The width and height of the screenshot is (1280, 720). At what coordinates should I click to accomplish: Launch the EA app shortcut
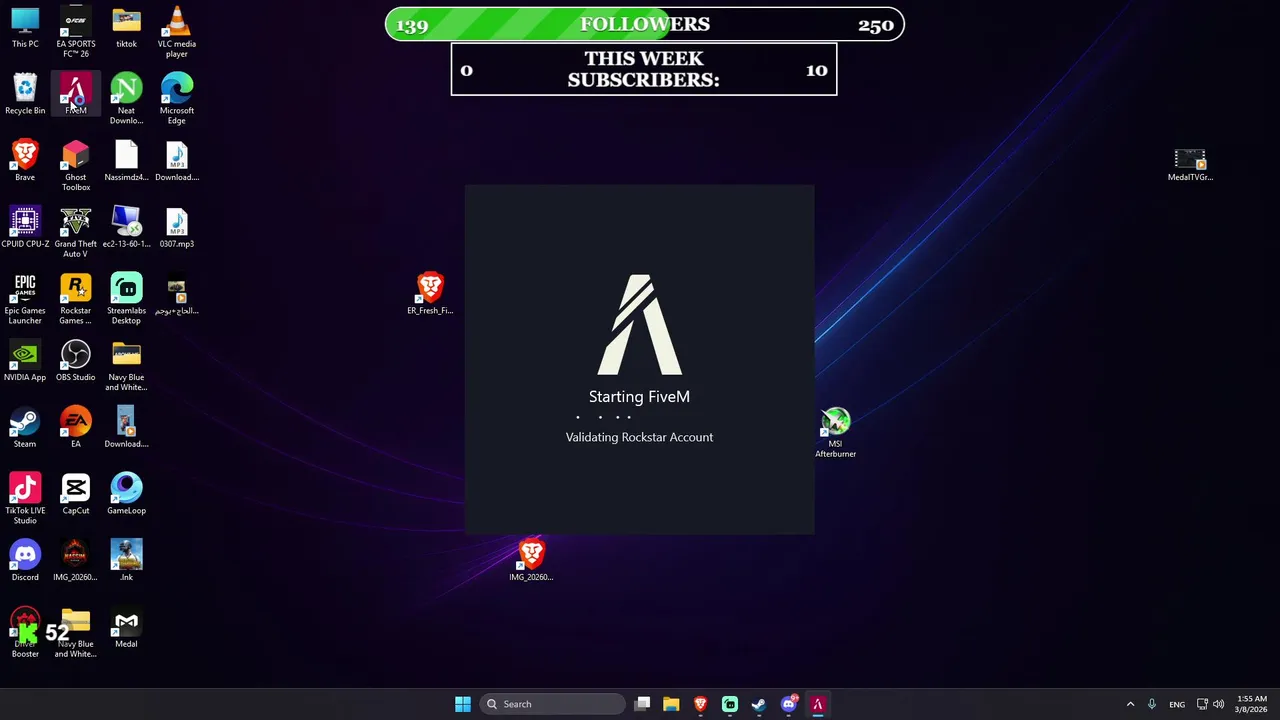(76, 427)
